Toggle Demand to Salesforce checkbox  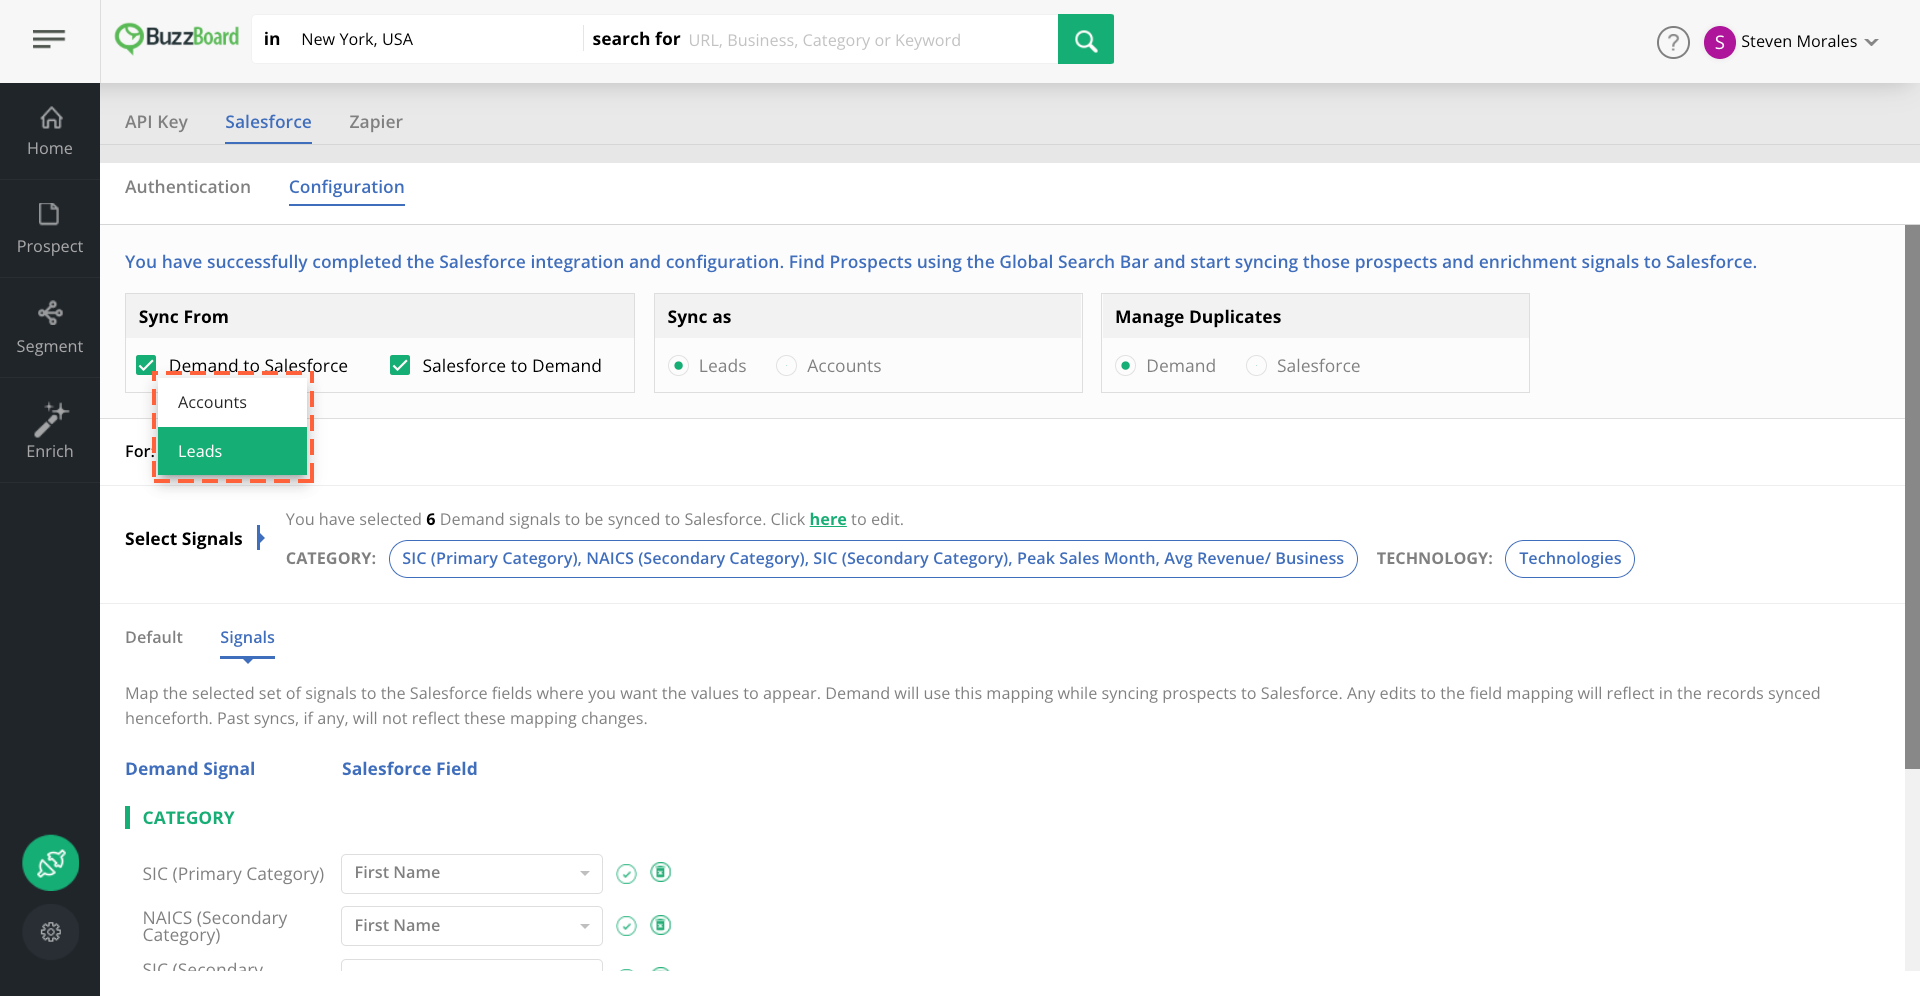pyautogui.click(x=146, y=365)
